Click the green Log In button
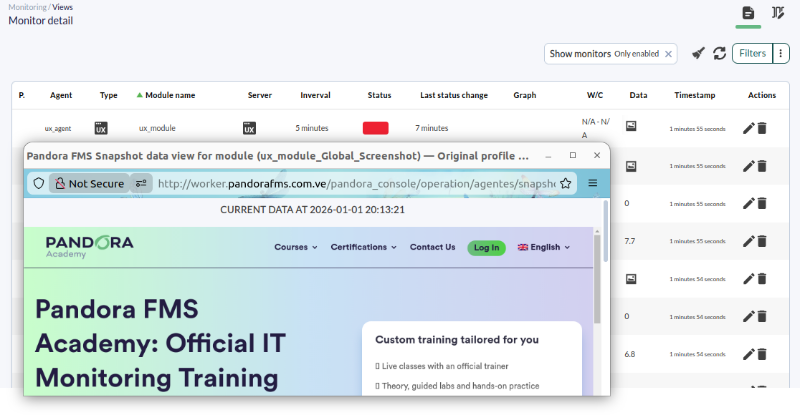Viewport: 800px width, 420px height. (x=487, y=248)
